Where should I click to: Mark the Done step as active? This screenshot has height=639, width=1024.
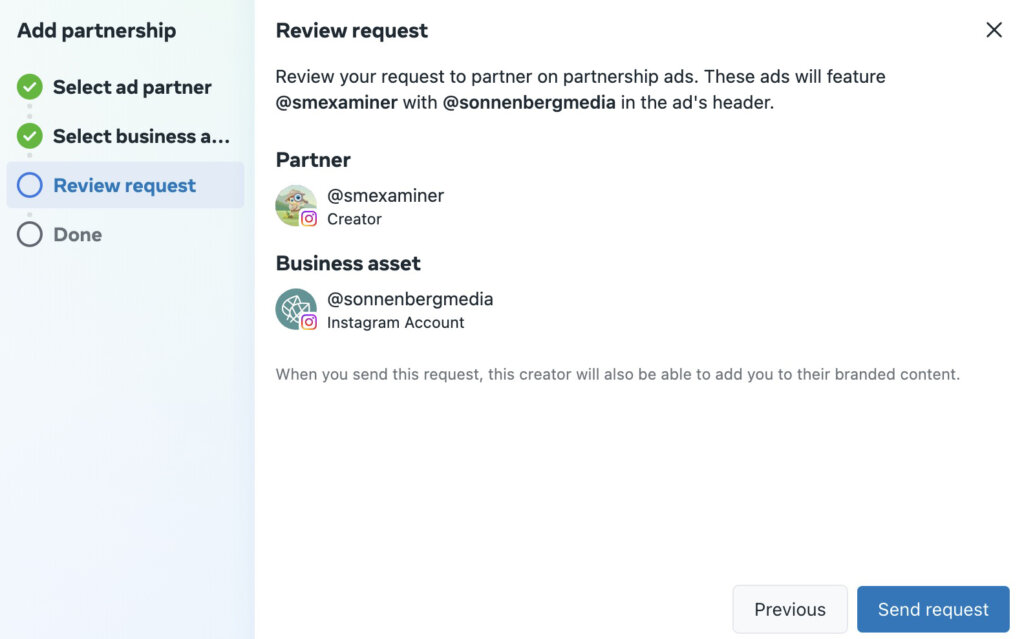(77, 234)
